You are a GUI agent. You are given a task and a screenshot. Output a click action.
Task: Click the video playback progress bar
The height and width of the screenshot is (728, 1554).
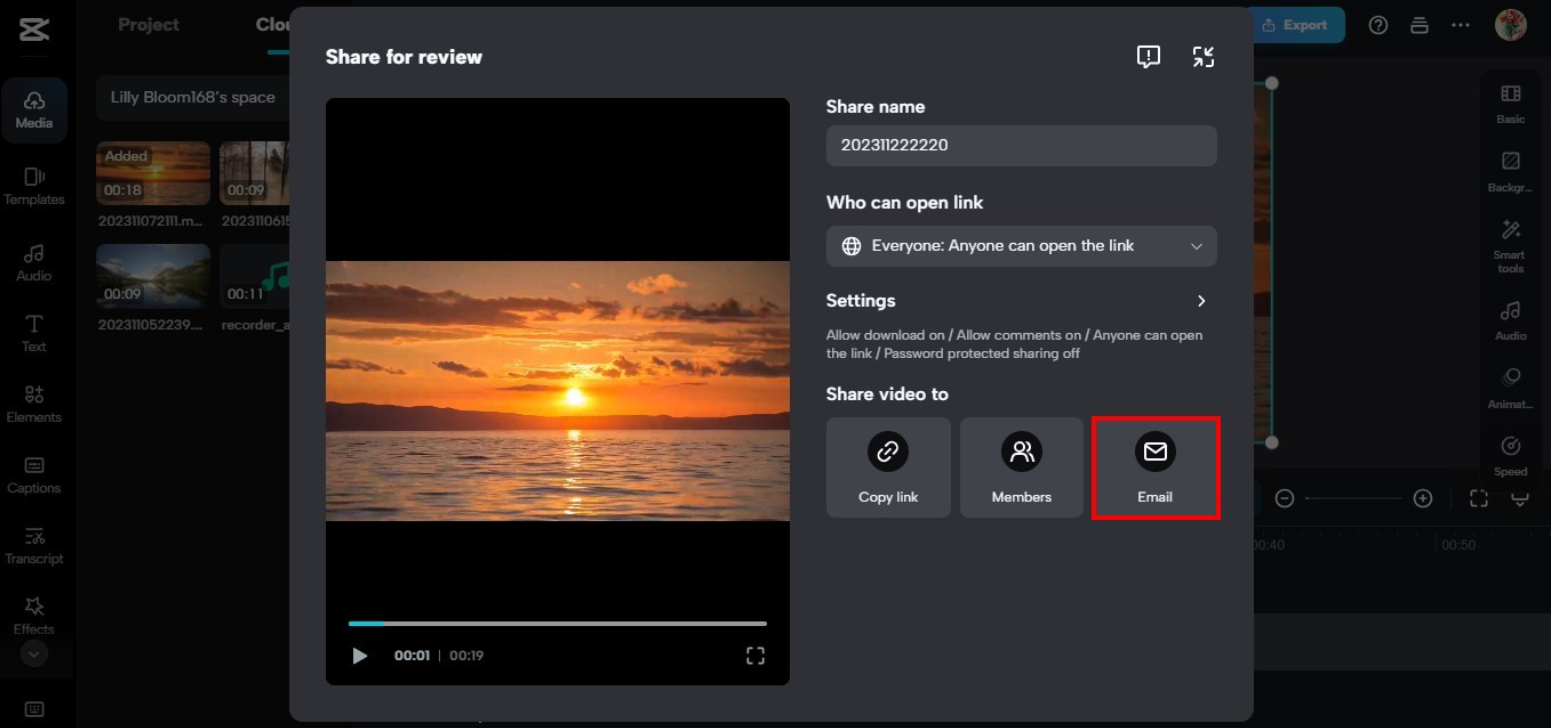click(557, 623)
